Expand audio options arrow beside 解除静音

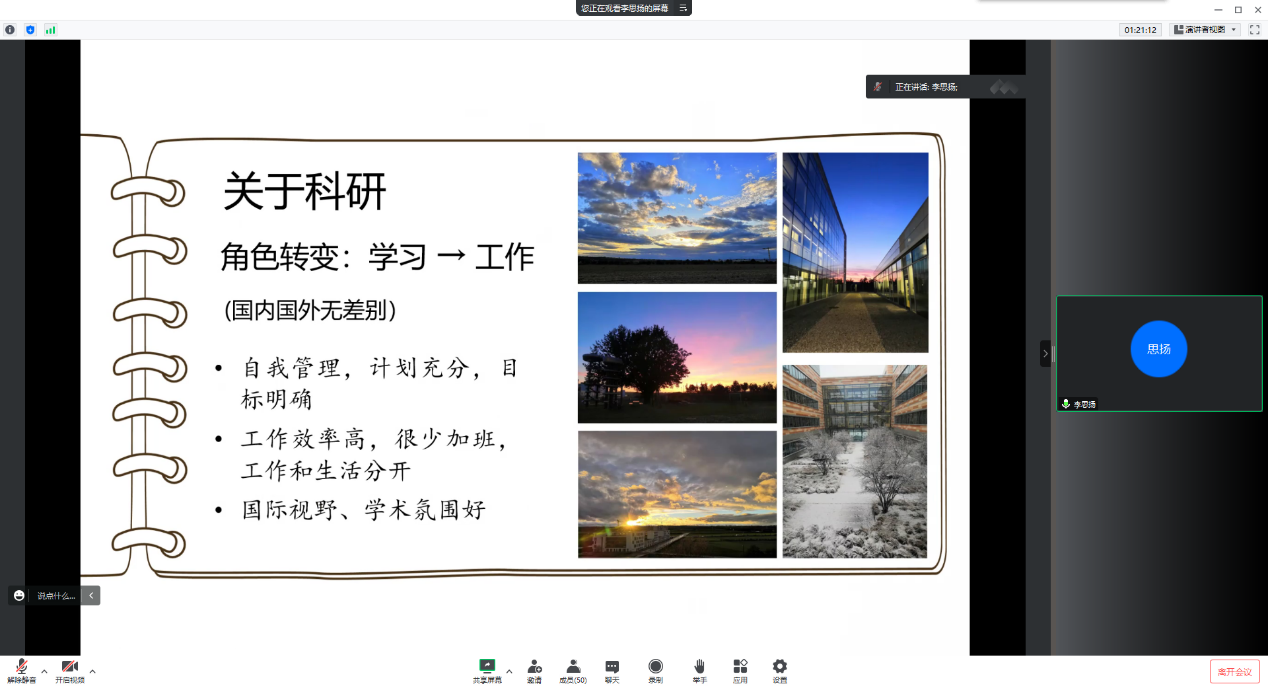click(x=44, y=671)
